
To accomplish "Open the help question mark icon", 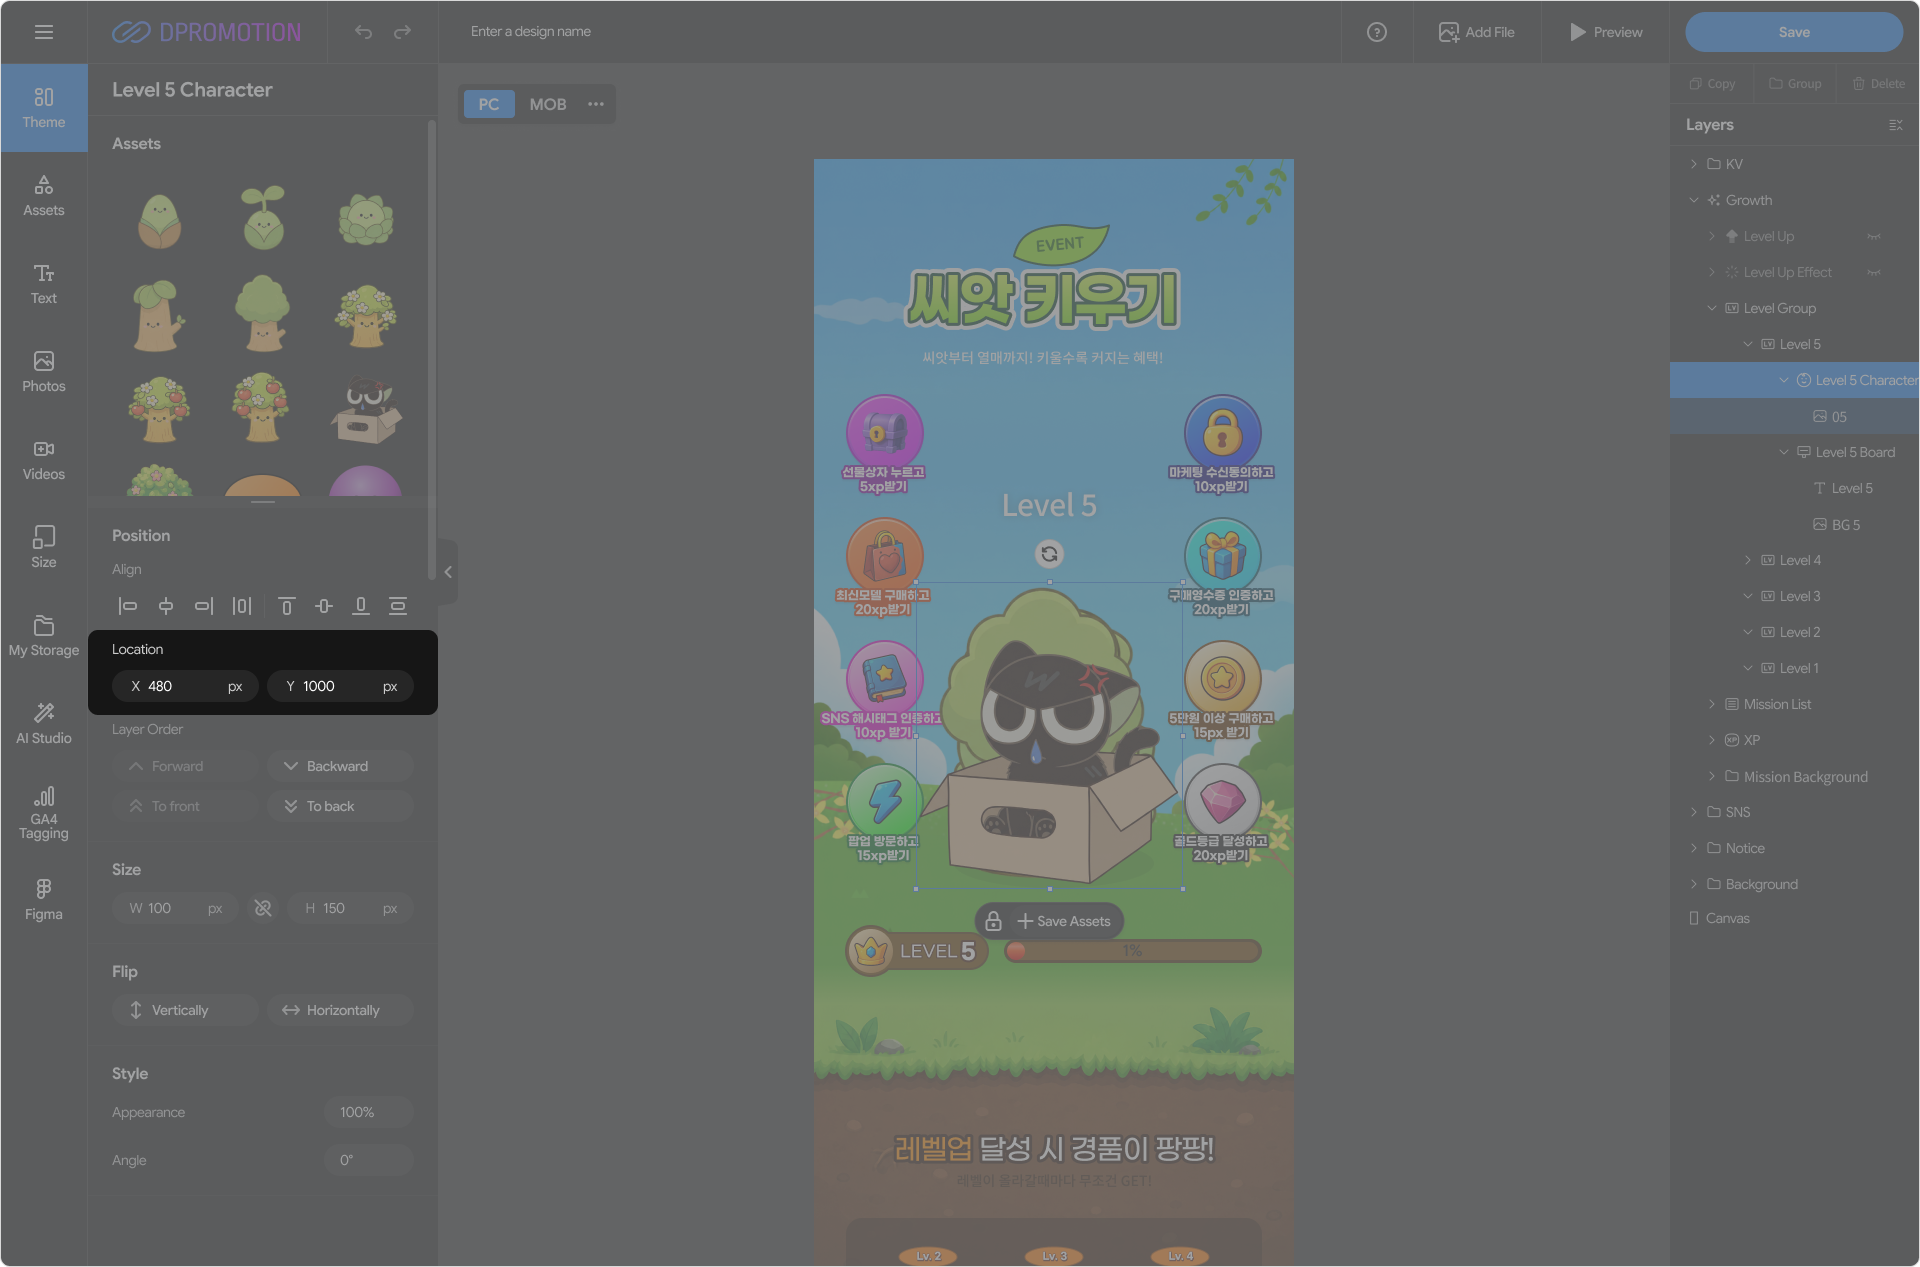I will (x=1377, y=32).
